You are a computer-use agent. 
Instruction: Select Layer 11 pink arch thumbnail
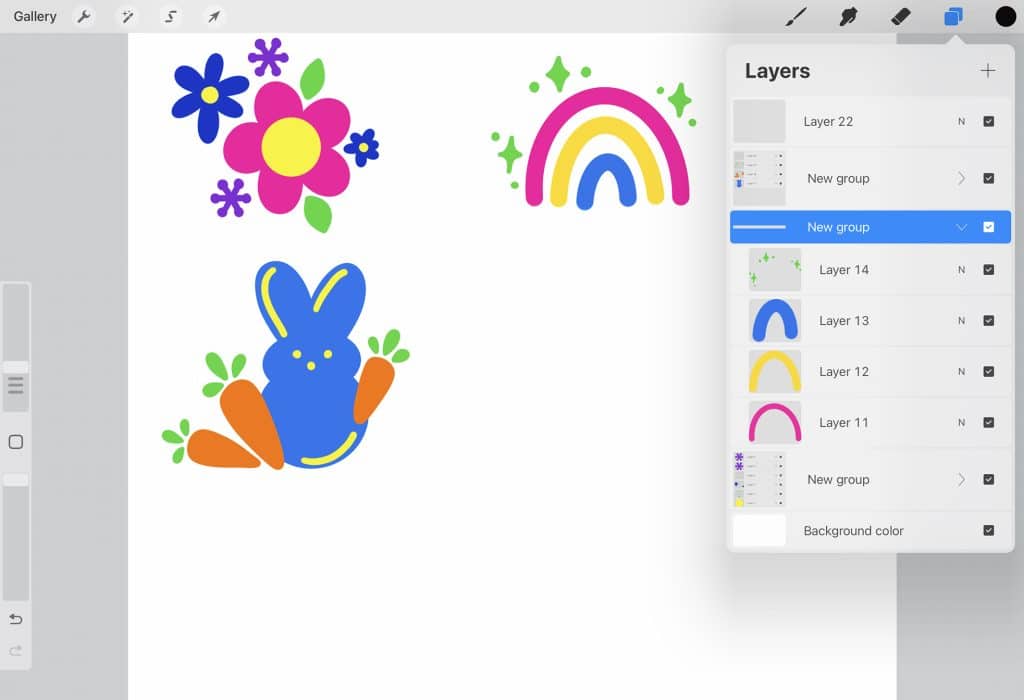point(775,422)
